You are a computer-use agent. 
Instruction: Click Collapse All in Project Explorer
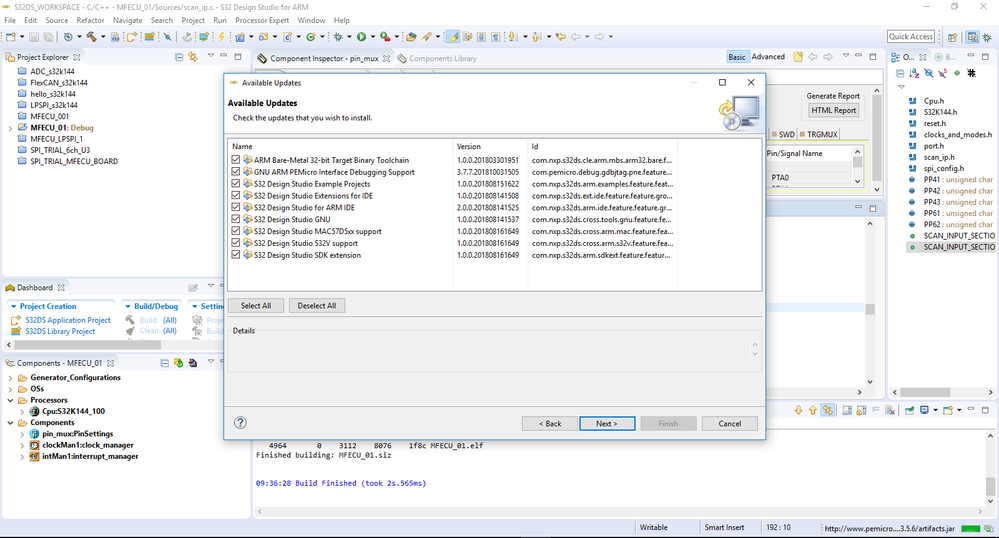178,57
